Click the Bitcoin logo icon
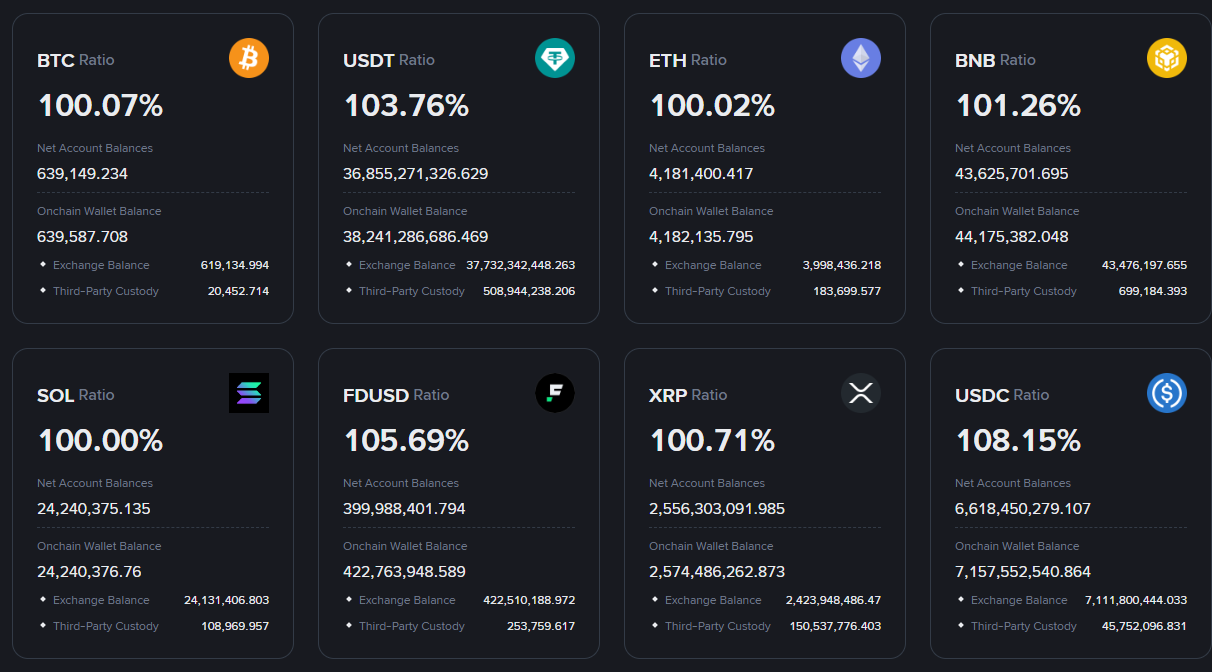 click(x=248, y=58)
